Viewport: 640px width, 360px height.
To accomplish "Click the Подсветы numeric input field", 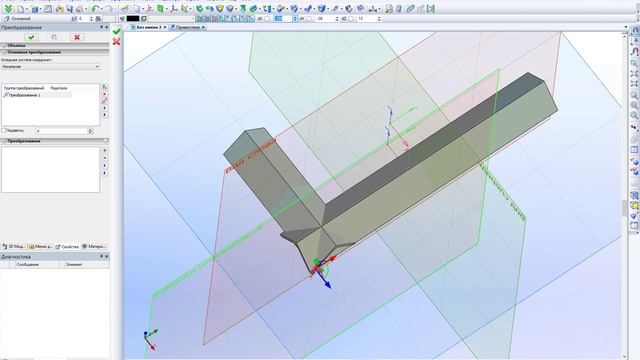I will pyautogui.click(x=61, y=131).
